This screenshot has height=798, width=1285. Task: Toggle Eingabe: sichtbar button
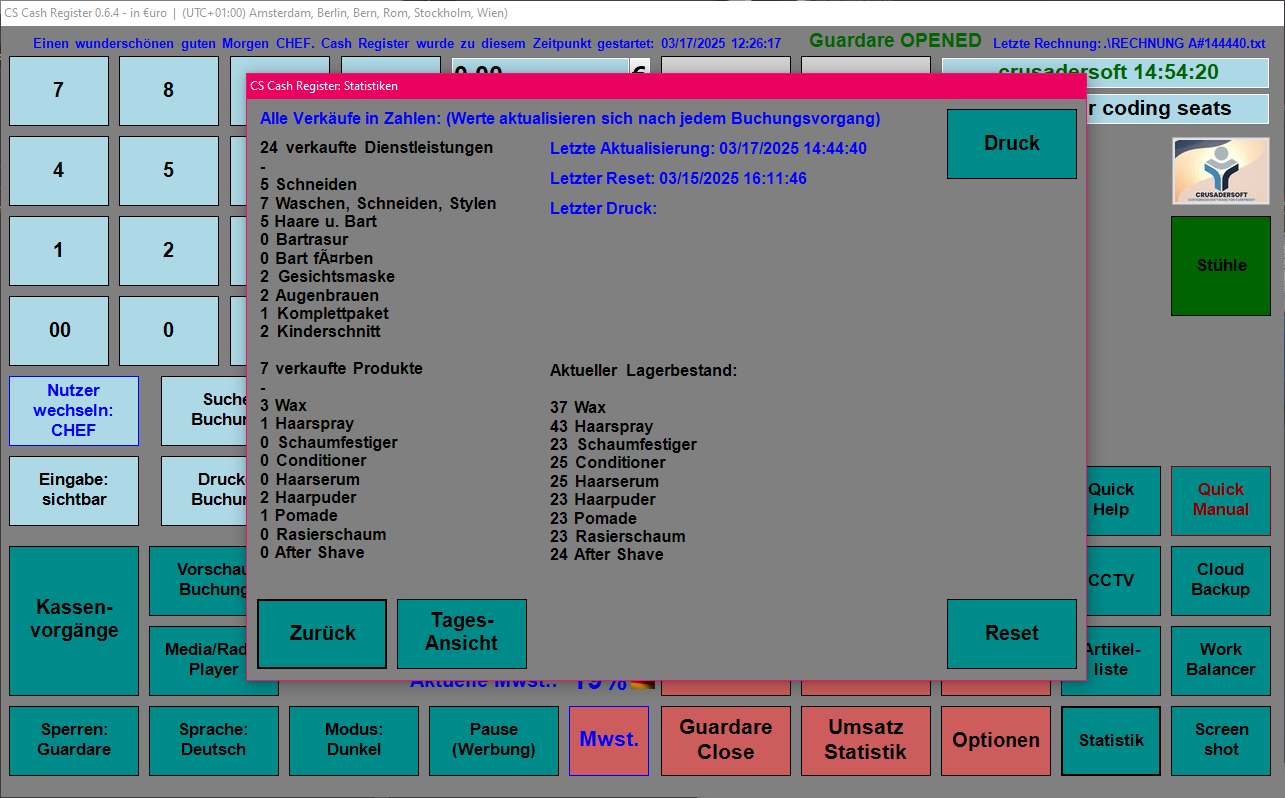point(74,491)
